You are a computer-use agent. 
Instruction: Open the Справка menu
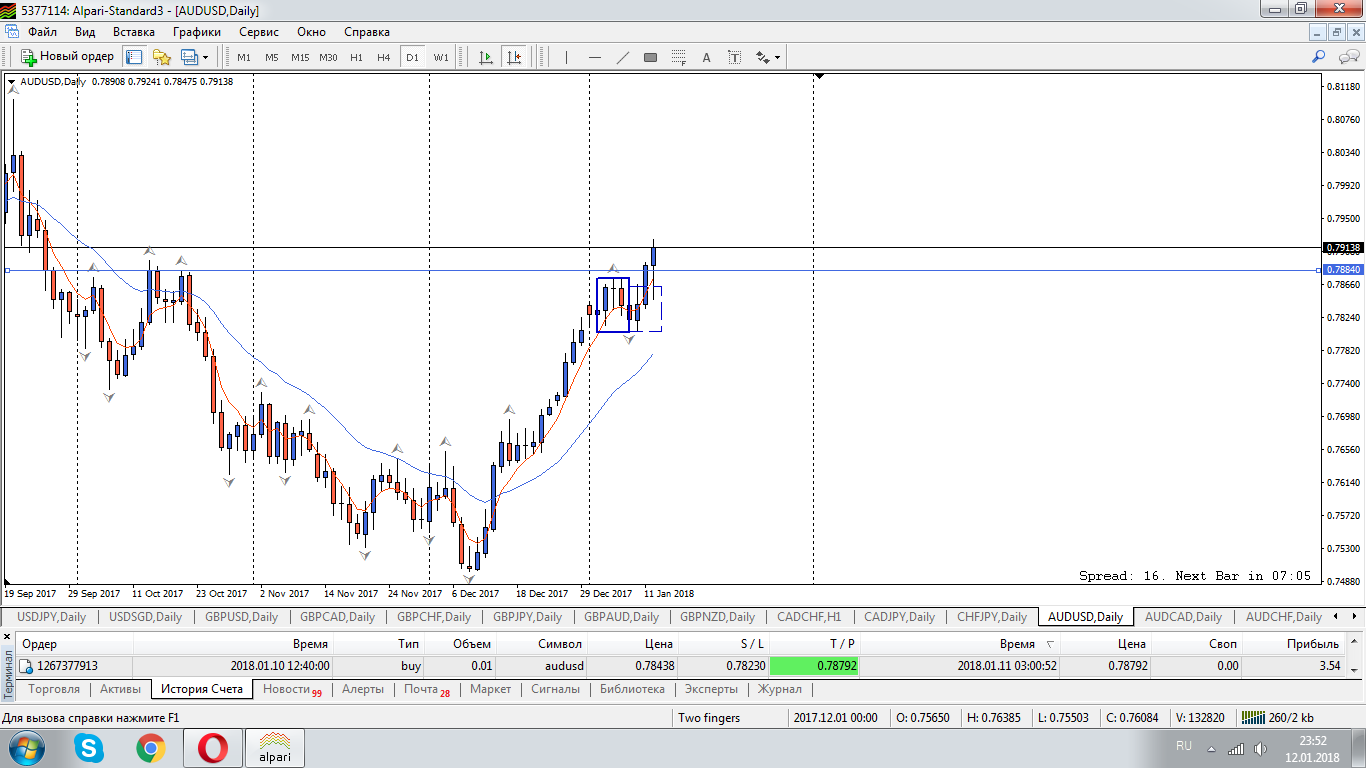[x=367, y=32]
